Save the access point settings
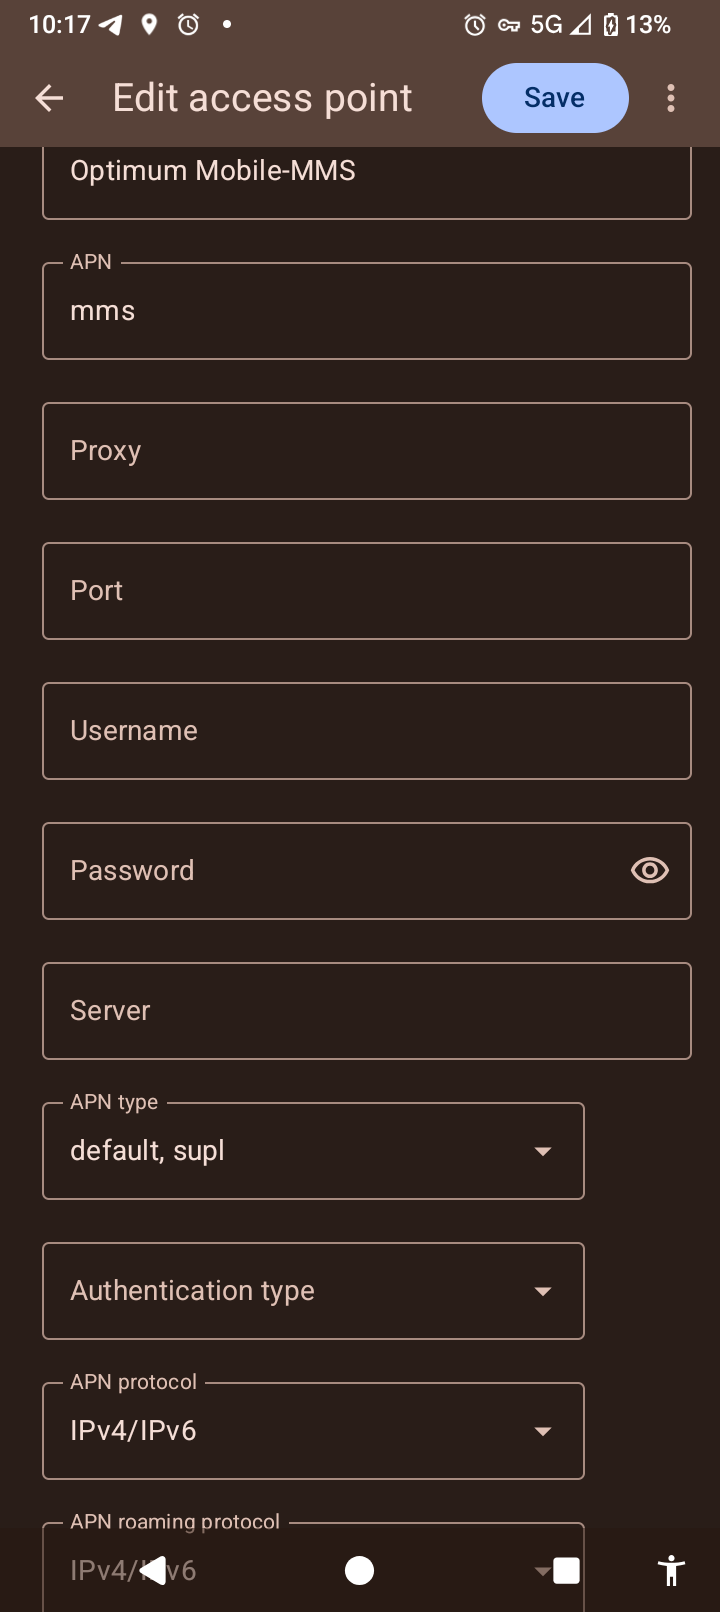Image resolution: width=720 pixels, height=1612 pixels. pos(555,98)
